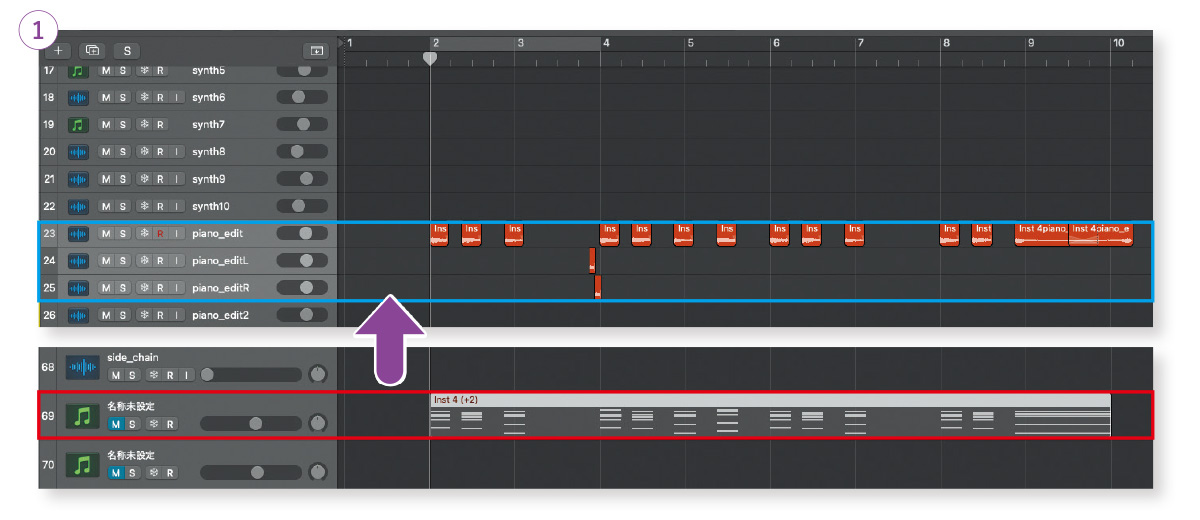Adjust the synth5 volume slider
This screenshot has height=520, width=1200.
302,71
